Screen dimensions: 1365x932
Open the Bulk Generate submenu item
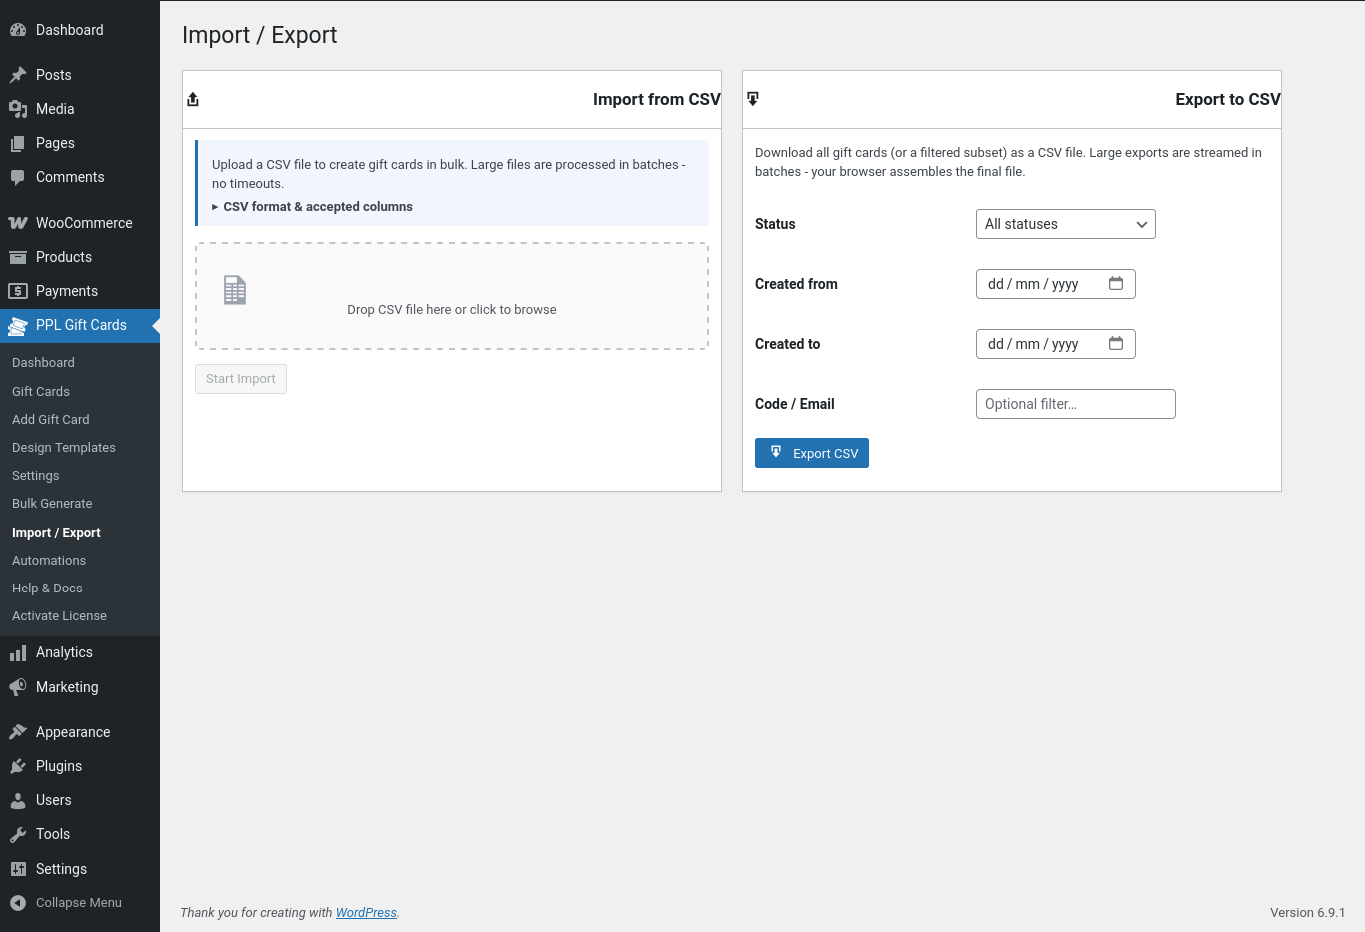pyautogui.click(x=52, y=504)
